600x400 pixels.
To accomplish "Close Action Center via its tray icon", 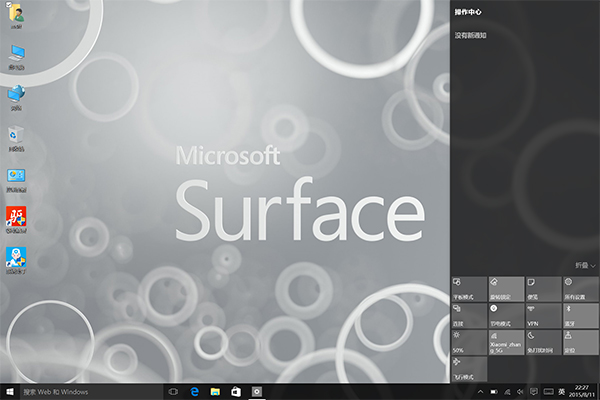I will point(534,392).
